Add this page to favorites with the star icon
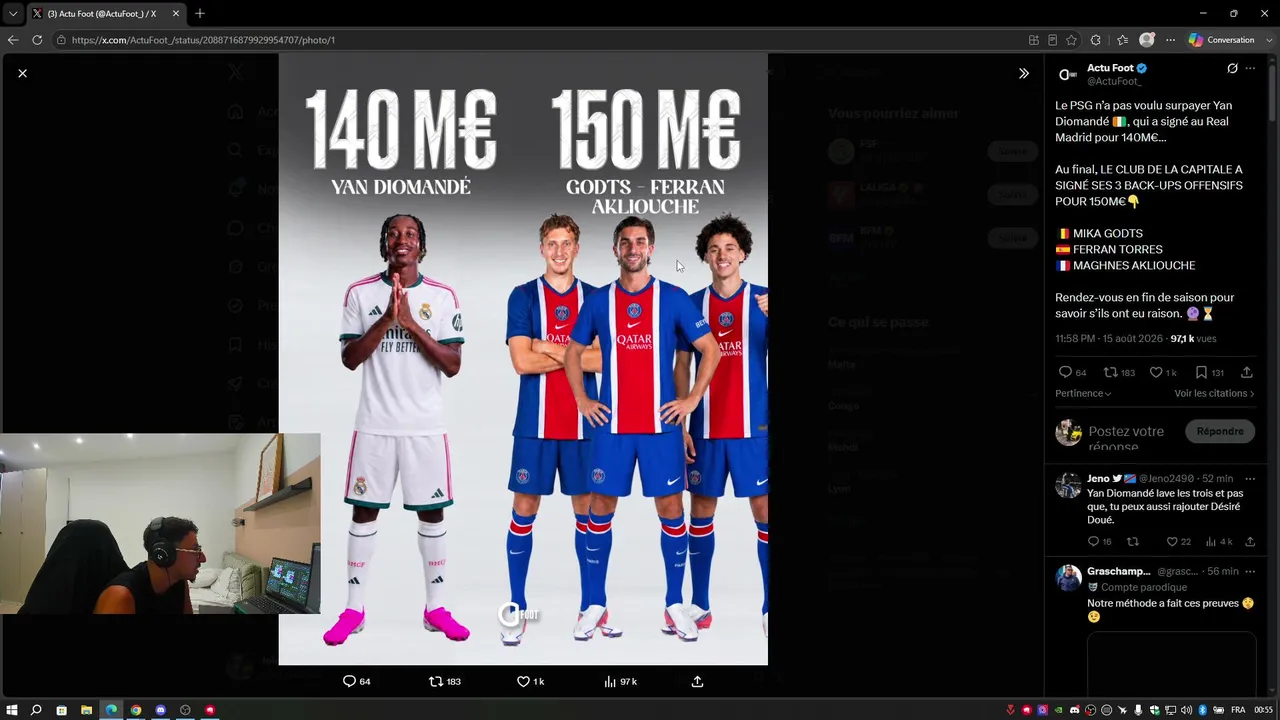 pyautogui.click(x=1071, y=40)
